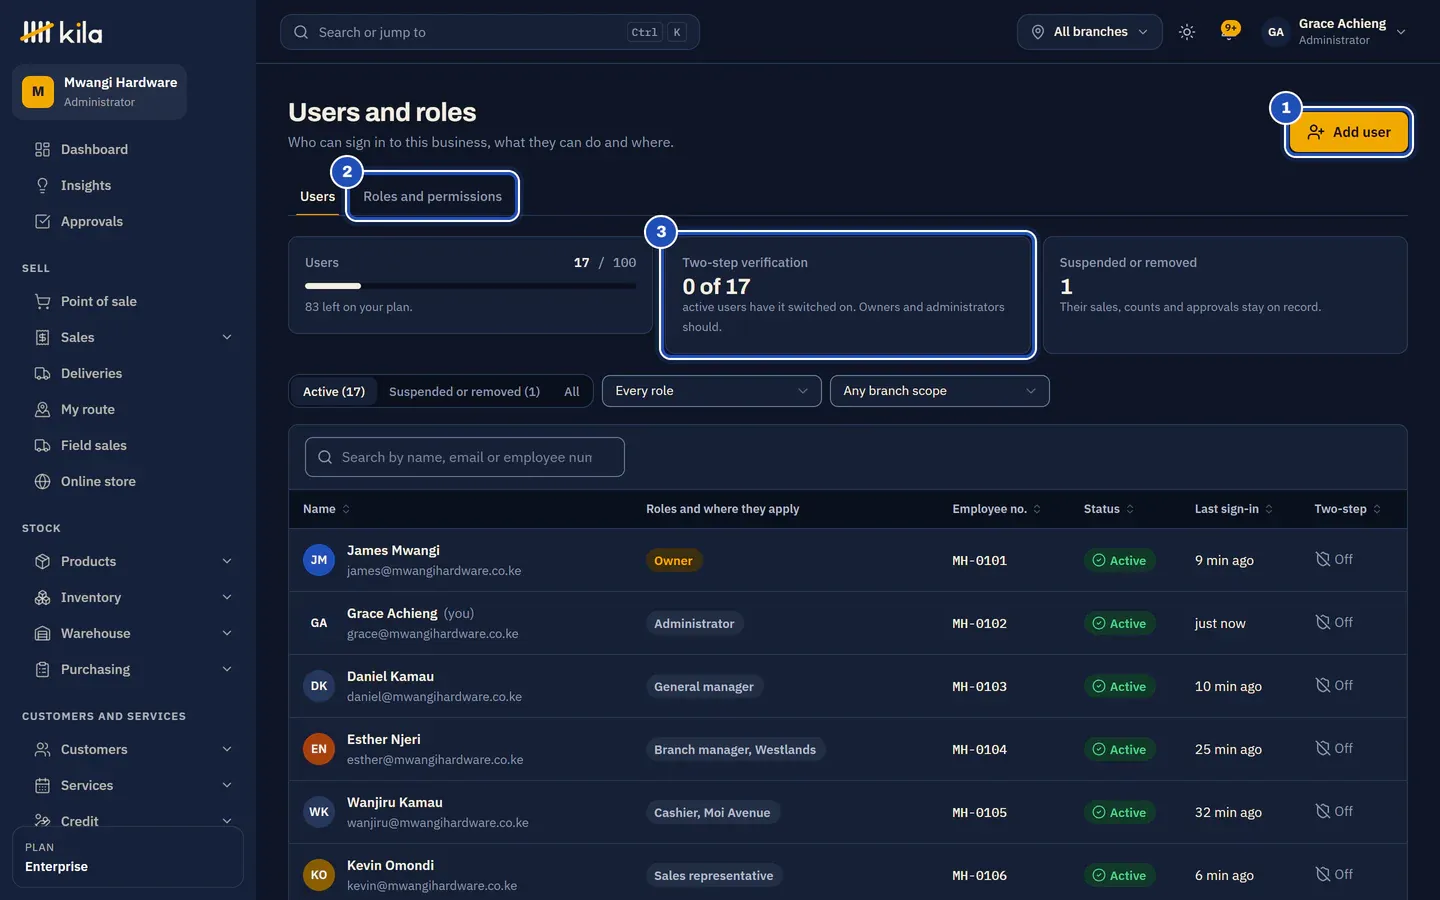Click the Warehouse building icon
Image resolution: width=1440 pixels, height=900 pixels.
tap(42, 634)
